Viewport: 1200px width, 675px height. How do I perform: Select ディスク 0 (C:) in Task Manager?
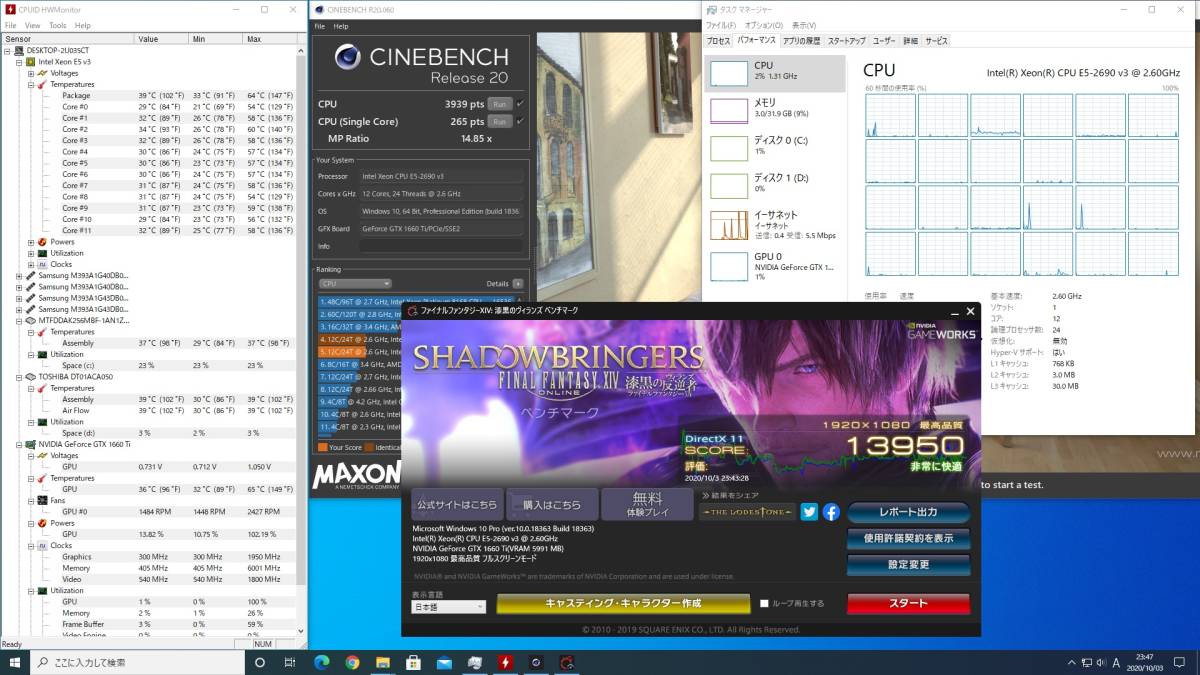pos(776,146)
